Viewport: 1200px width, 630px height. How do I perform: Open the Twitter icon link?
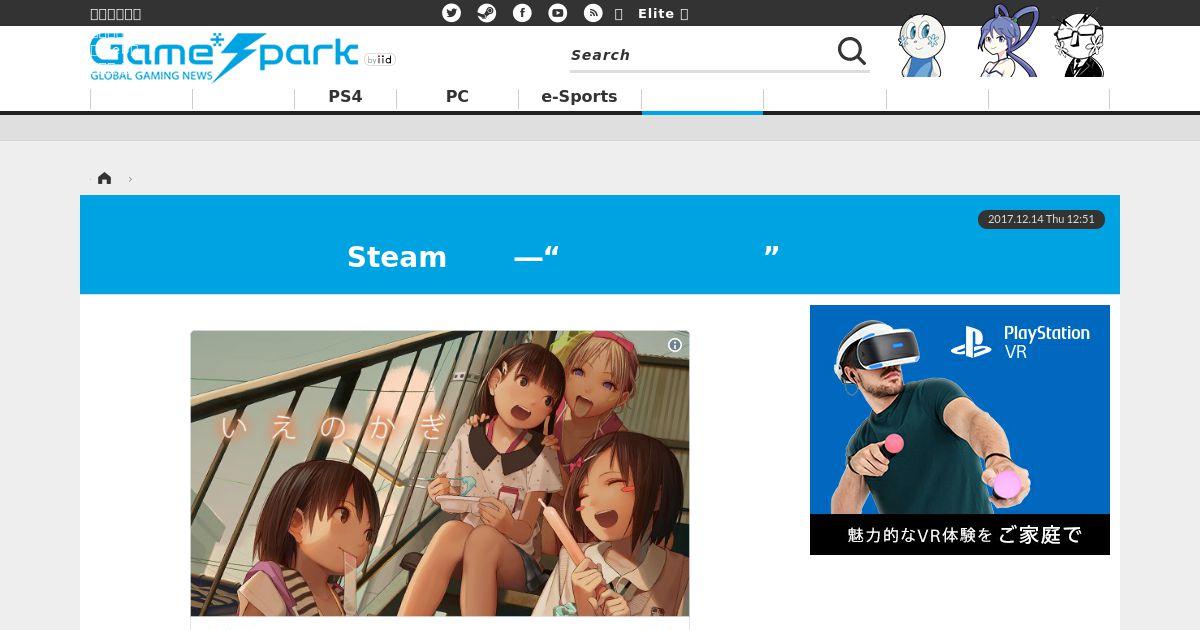(452, 13)
